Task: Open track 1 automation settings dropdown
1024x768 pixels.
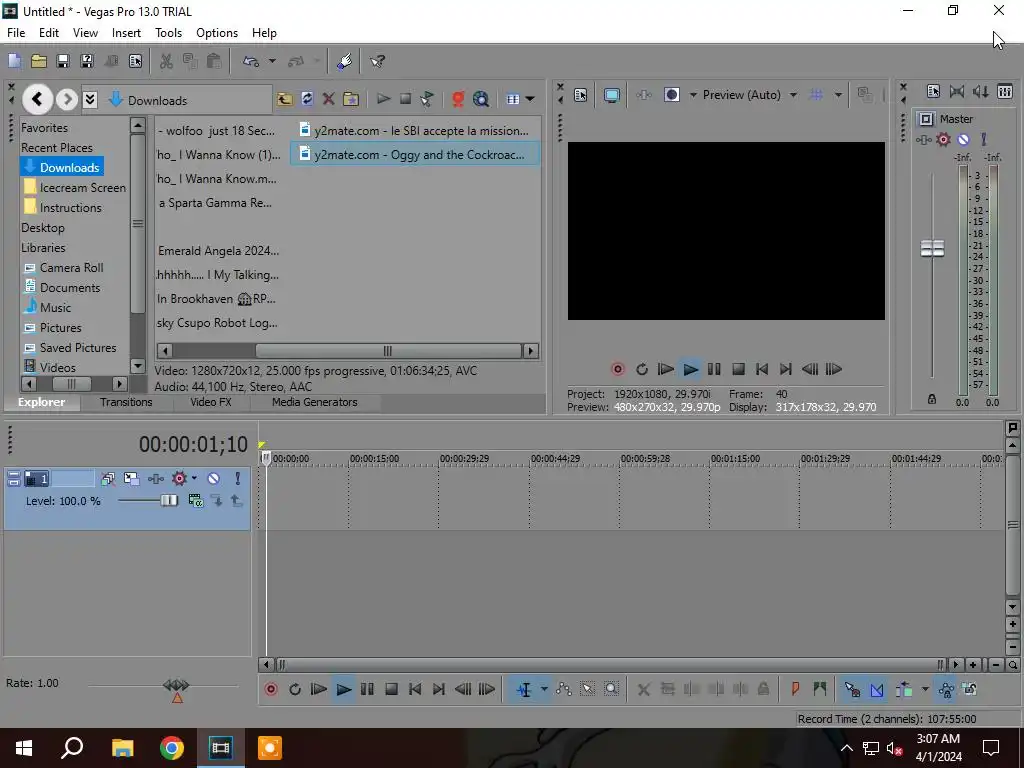Action: (x=194, y=479)
